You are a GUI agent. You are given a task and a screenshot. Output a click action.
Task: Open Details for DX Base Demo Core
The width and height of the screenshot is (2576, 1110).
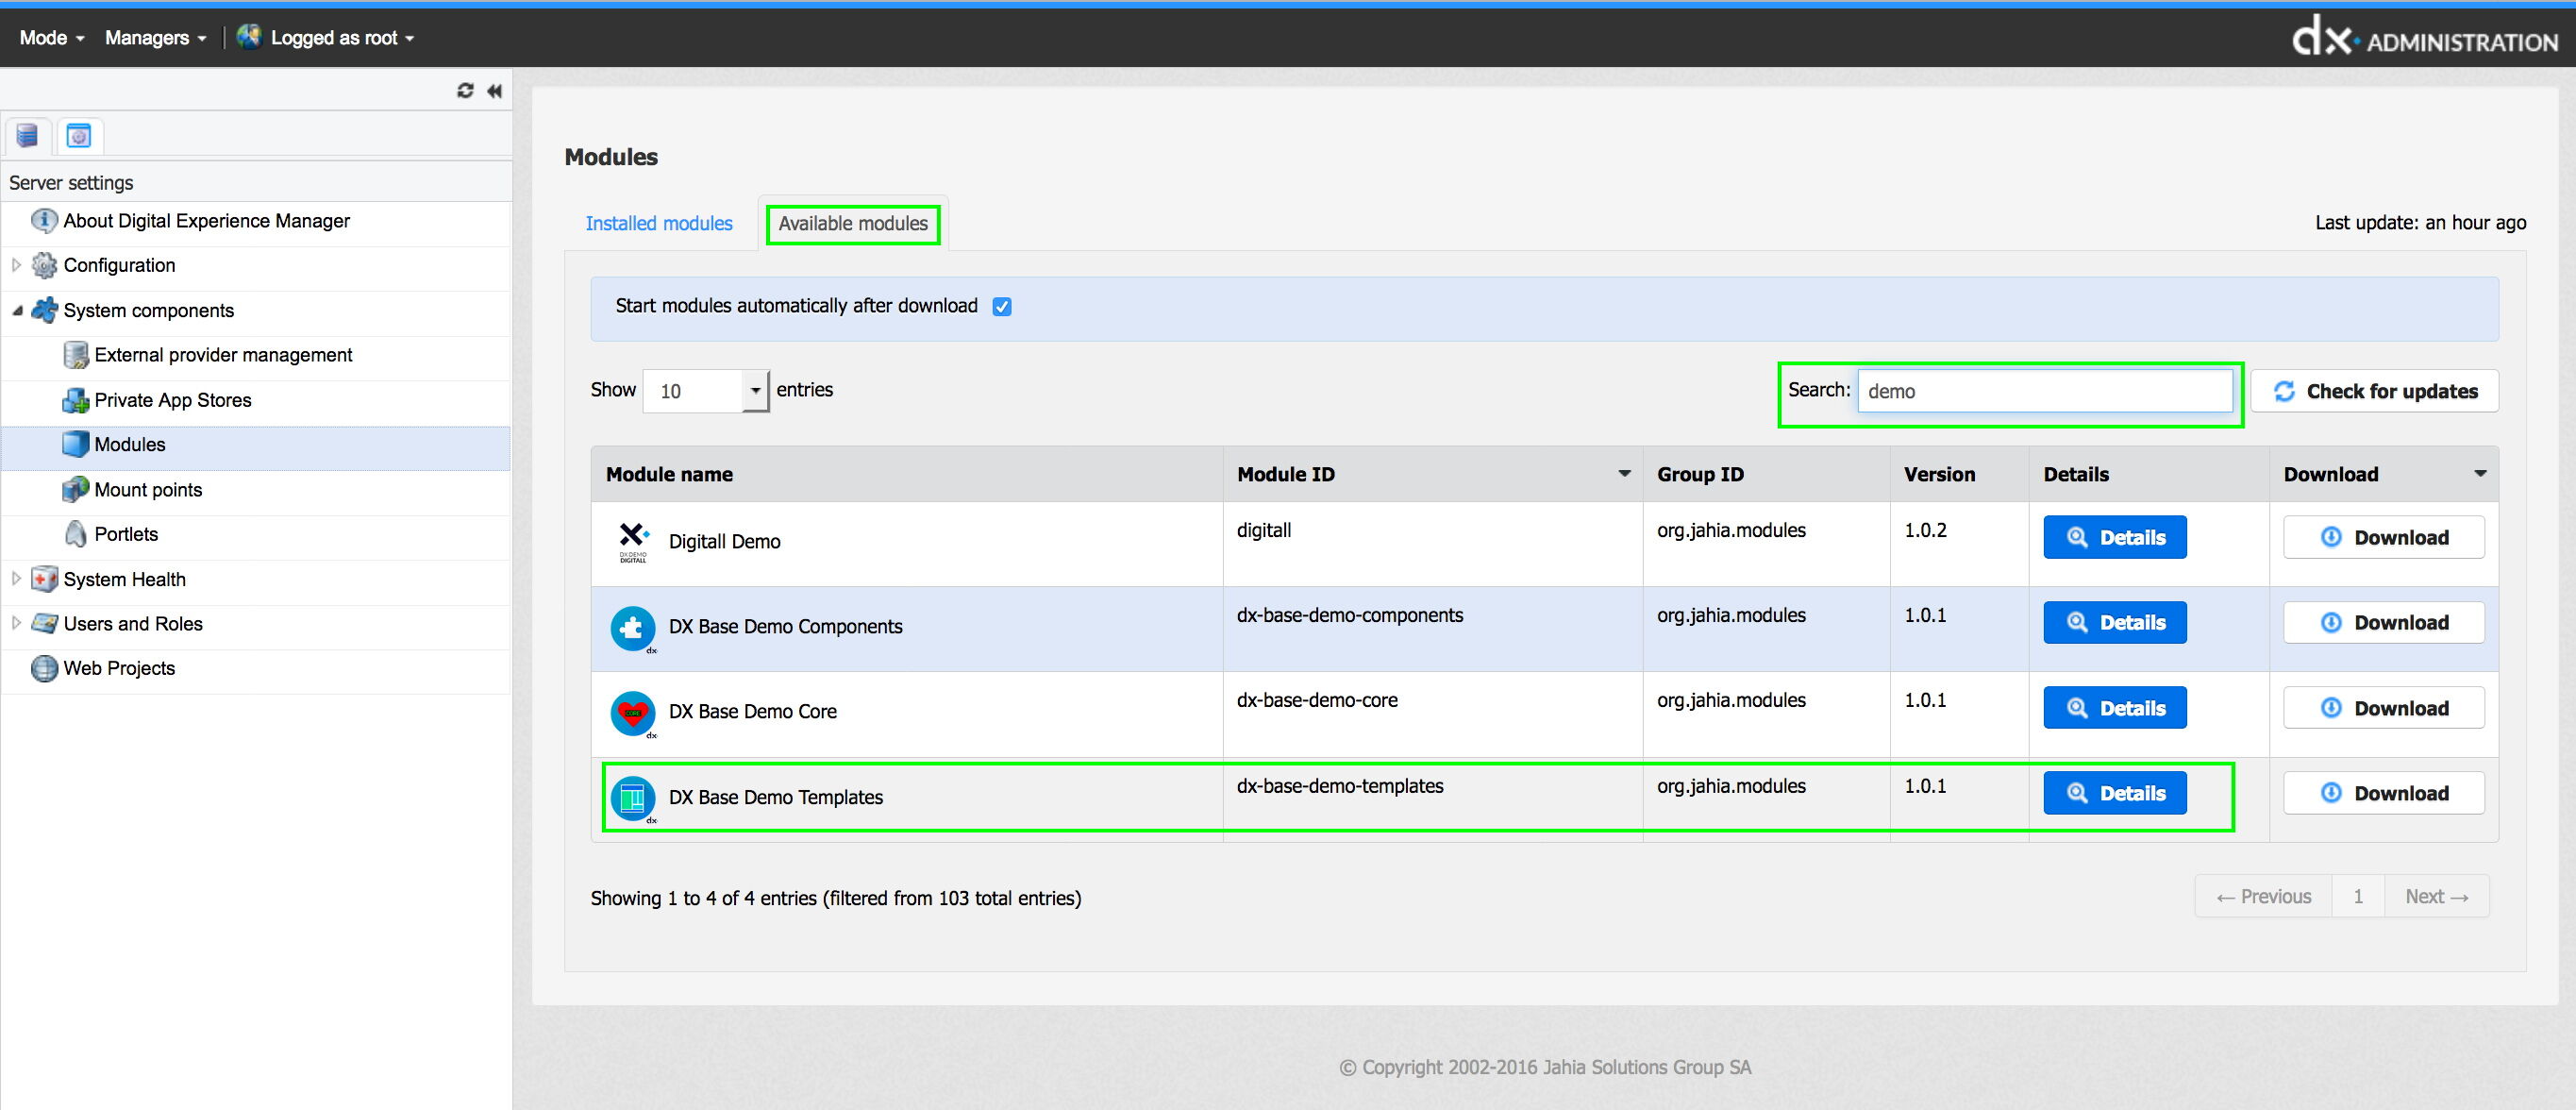click(2115, 708)
